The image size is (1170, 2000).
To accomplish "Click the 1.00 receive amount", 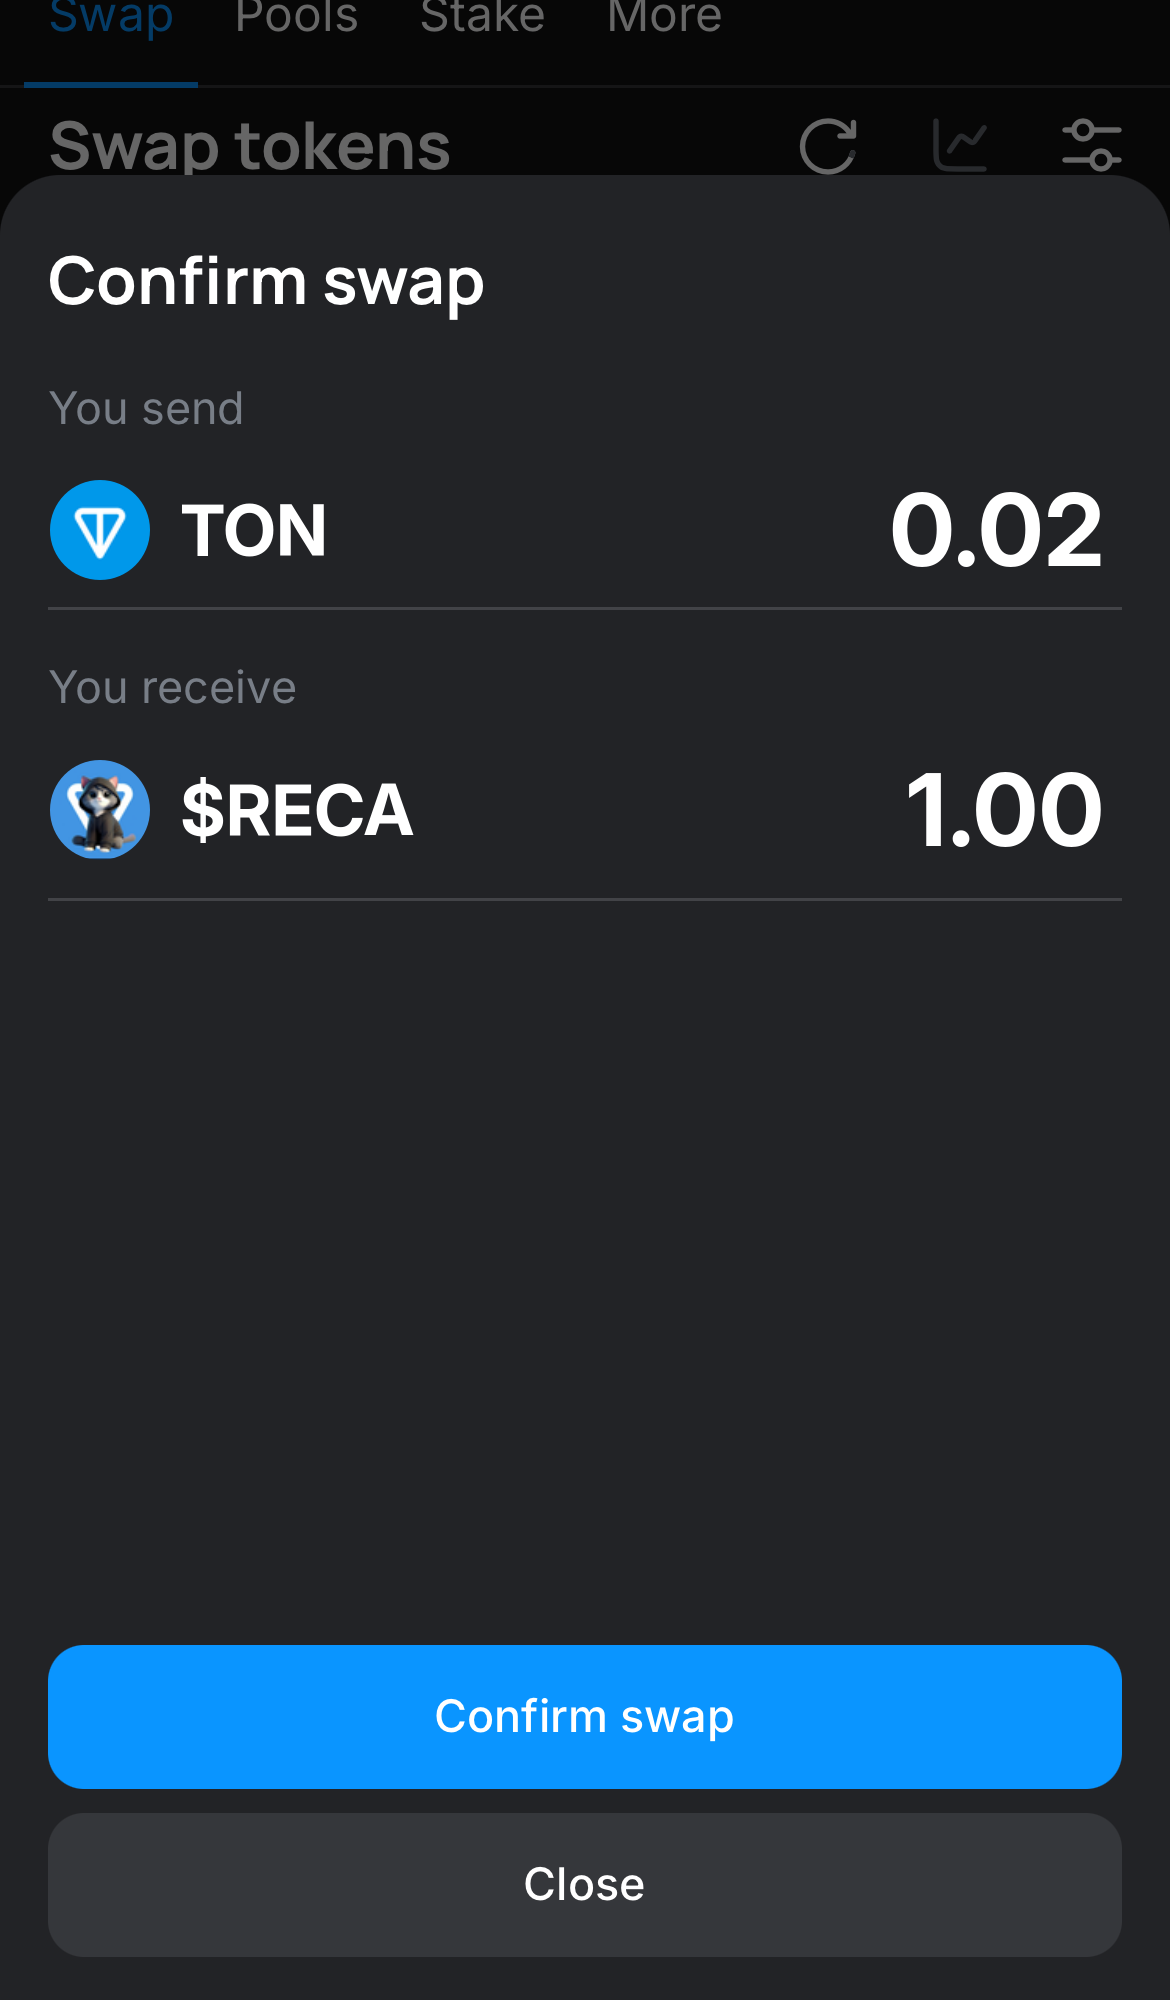I will tap(1003, 810).
